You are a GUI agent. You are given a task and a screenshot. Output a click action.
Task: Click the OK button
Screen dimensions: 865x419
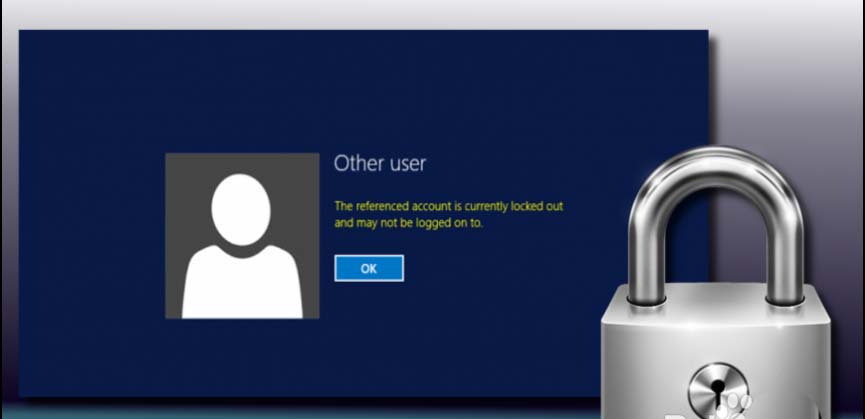pos(368,268)
